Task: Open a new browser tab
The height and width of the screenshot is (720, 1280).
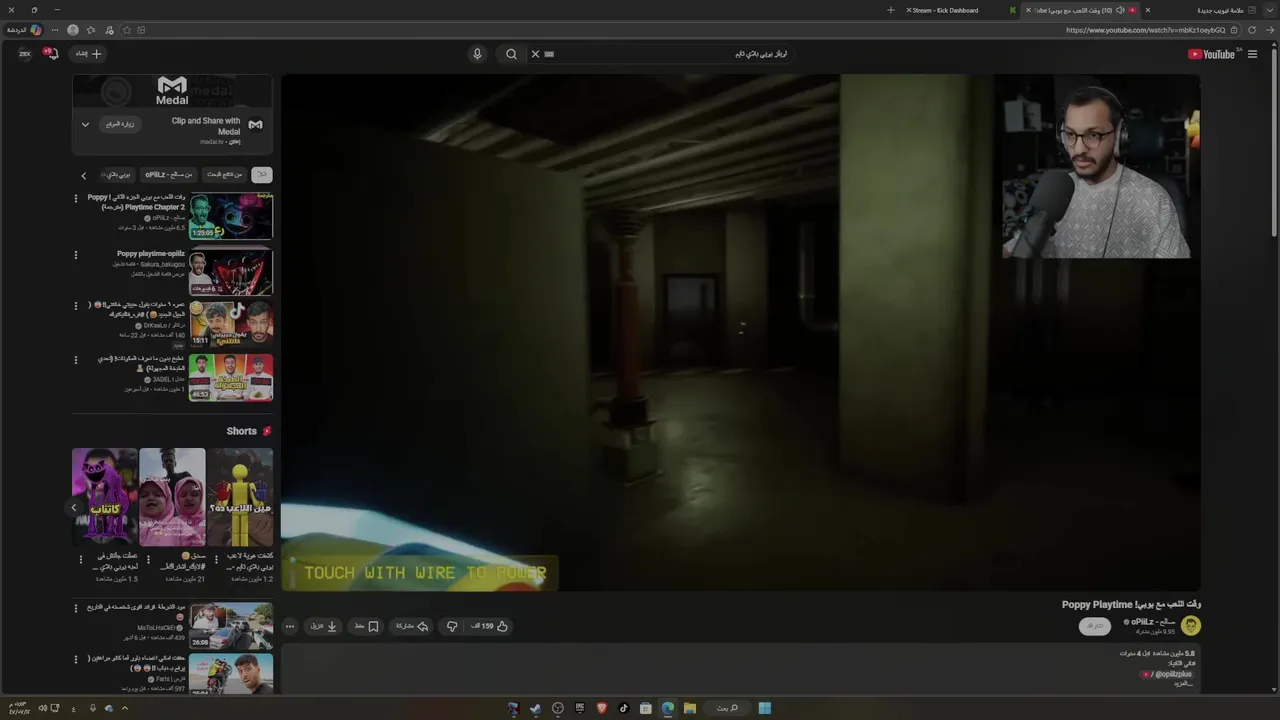Action: (x=891, y=10)
